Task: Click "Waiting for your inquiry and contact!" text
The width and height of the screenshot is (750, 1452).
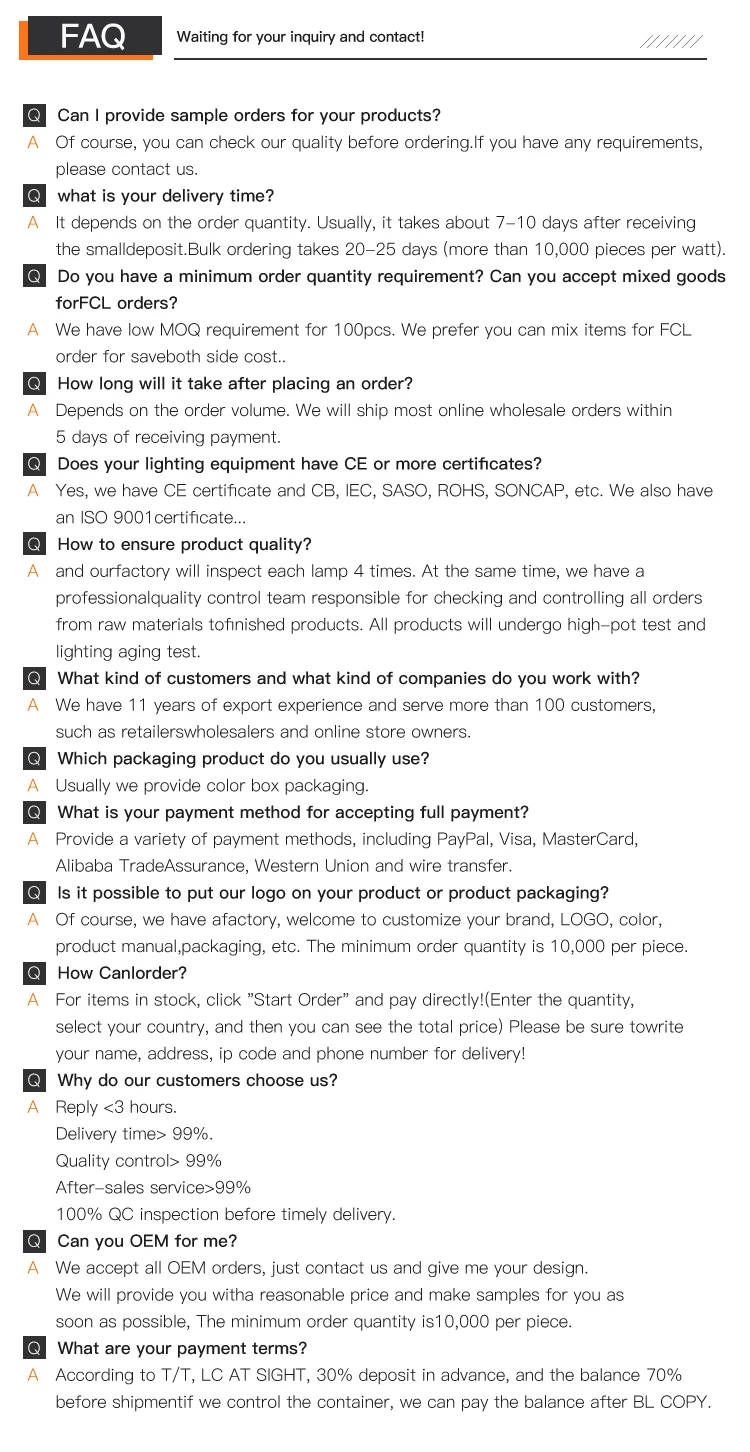Action: [x=300, y=37]
